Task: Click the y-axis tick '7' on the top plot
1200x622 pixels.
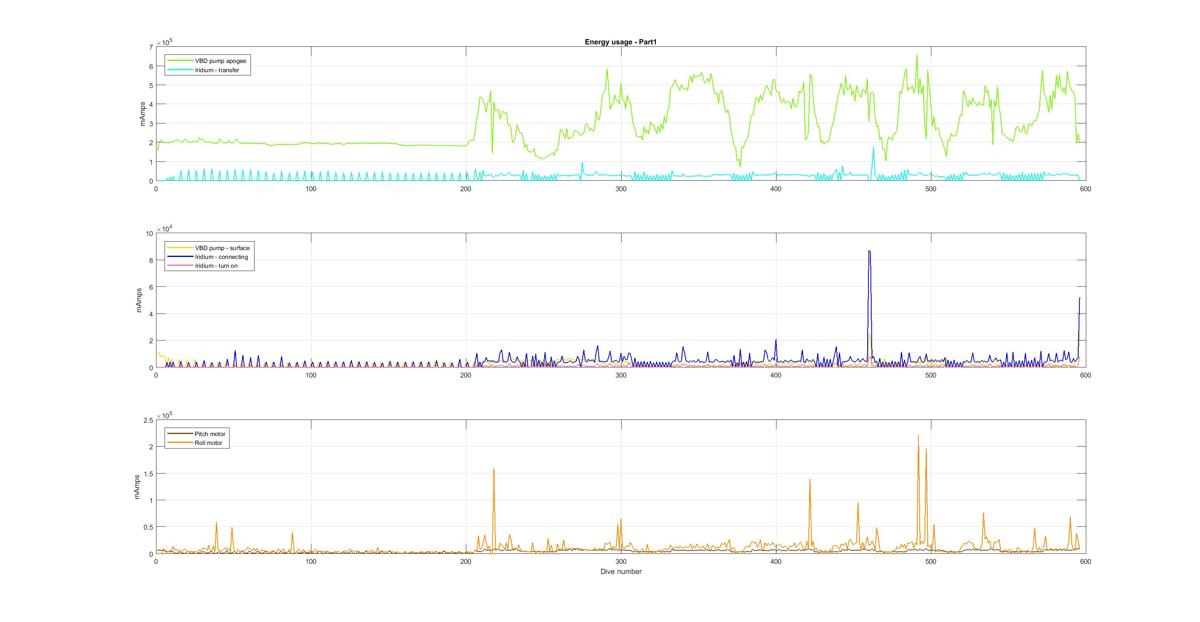Action: click(150, 47)
